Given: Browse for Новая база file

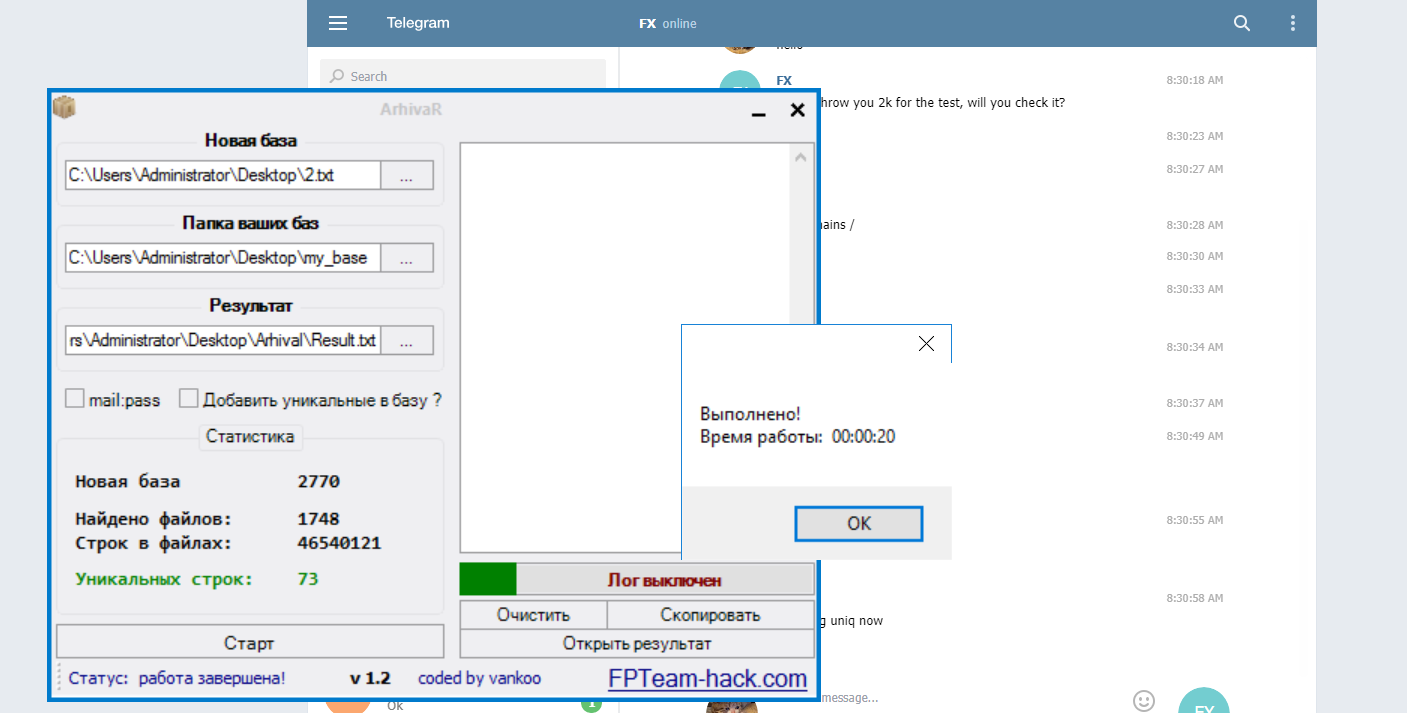Looking at the screenshot, I should pyautogui.click(x=407, y=175).
